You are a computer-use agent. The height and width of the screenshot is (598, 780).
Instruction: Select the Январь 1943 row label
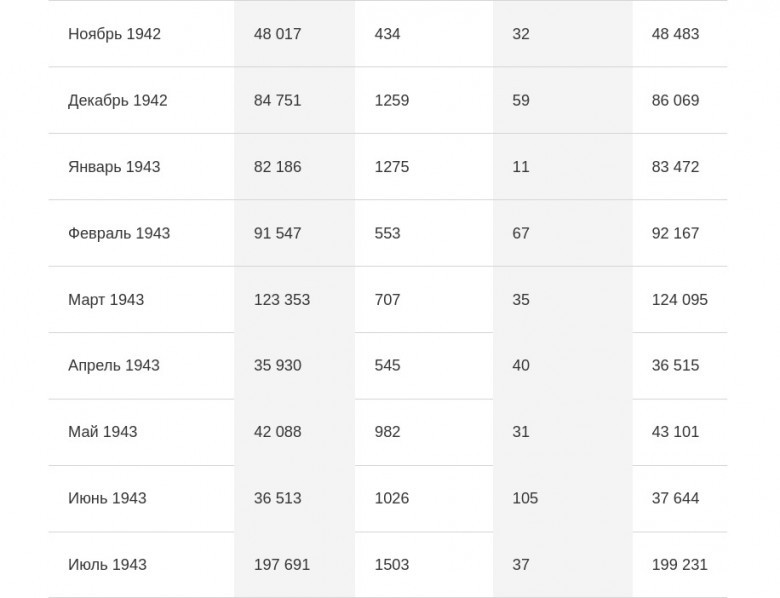pyautogui.click(x=114, y=167)
